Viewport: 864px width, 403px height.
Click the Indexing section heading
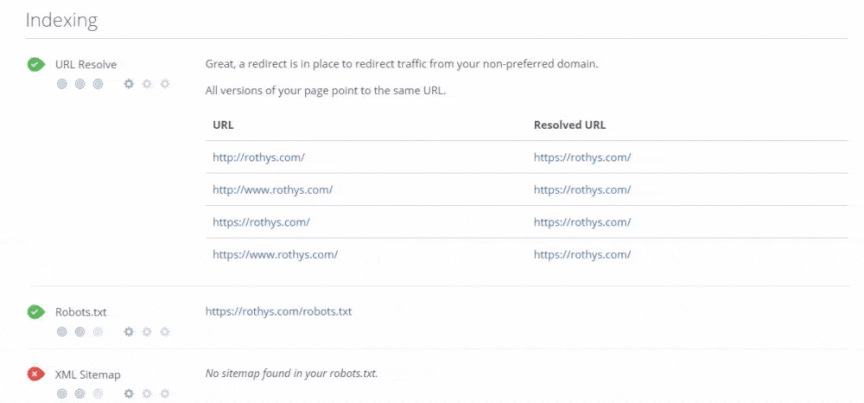coord(60,20)
